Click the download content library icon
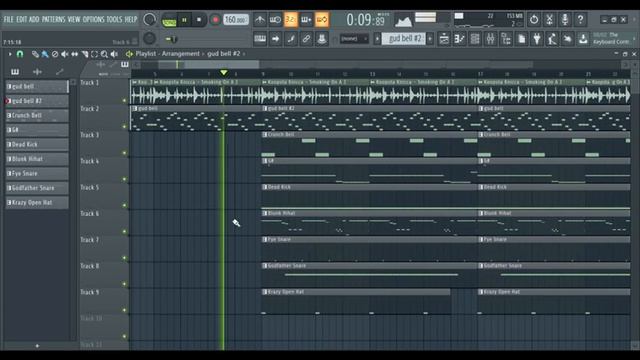640x360 pixels. pyautogui.click(x=583, y=39)
